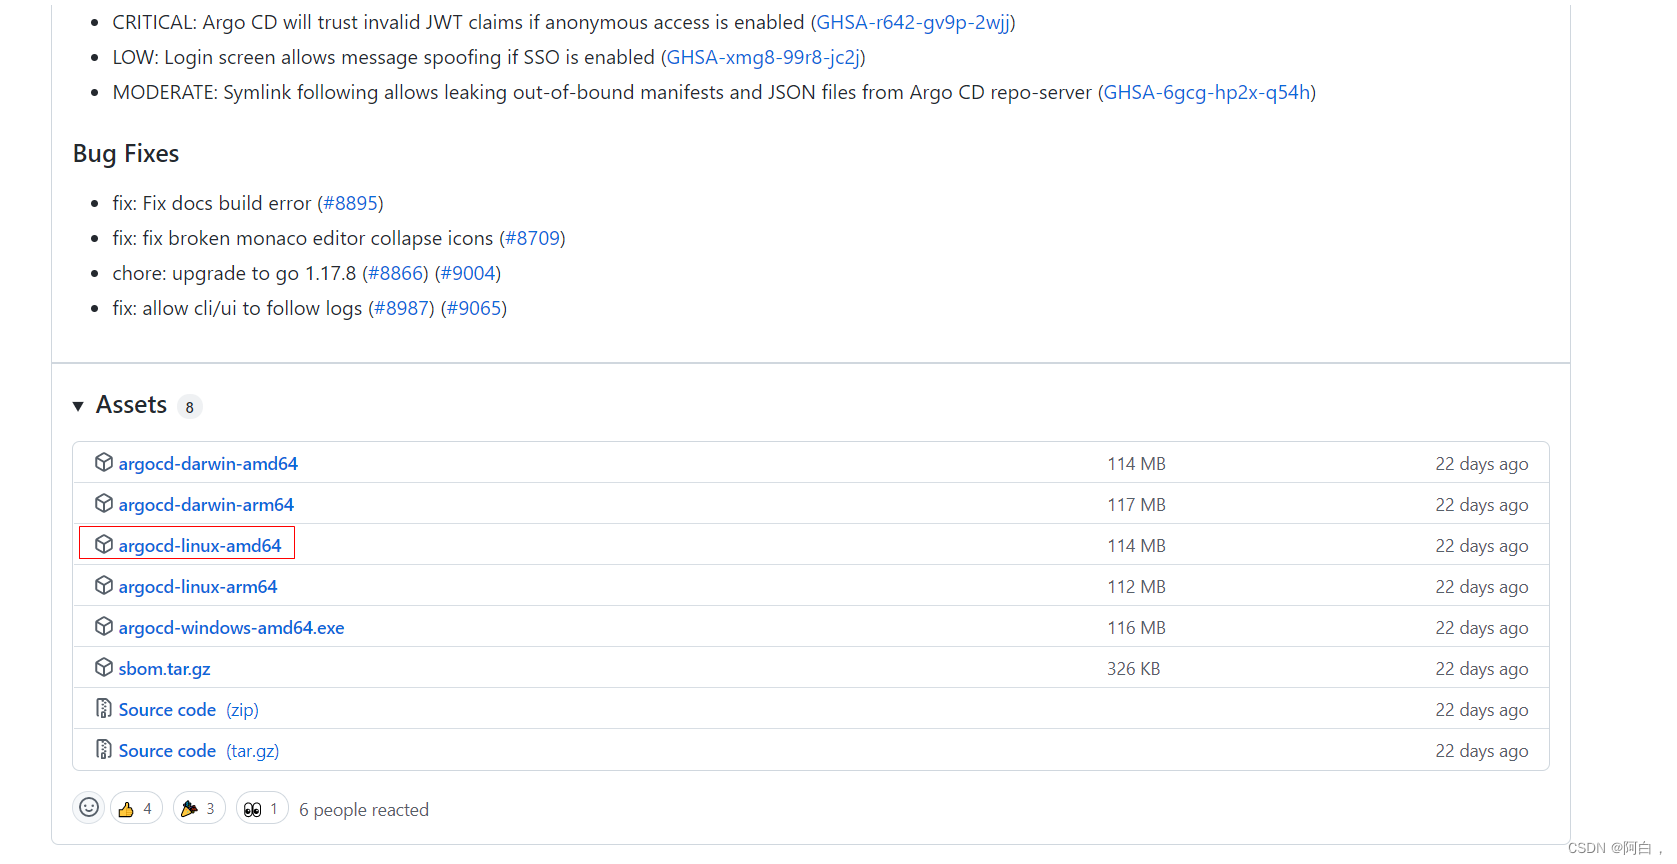Click the Assets count badge 8

coord(190,407)
